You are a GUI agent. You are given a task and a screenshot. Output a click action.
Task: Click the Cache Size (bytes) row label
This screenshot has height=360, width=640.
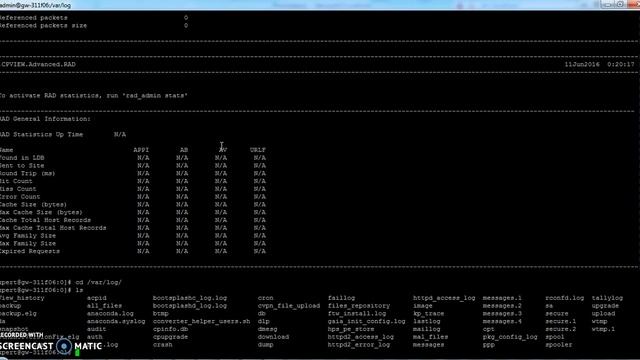tap(33, 204)
